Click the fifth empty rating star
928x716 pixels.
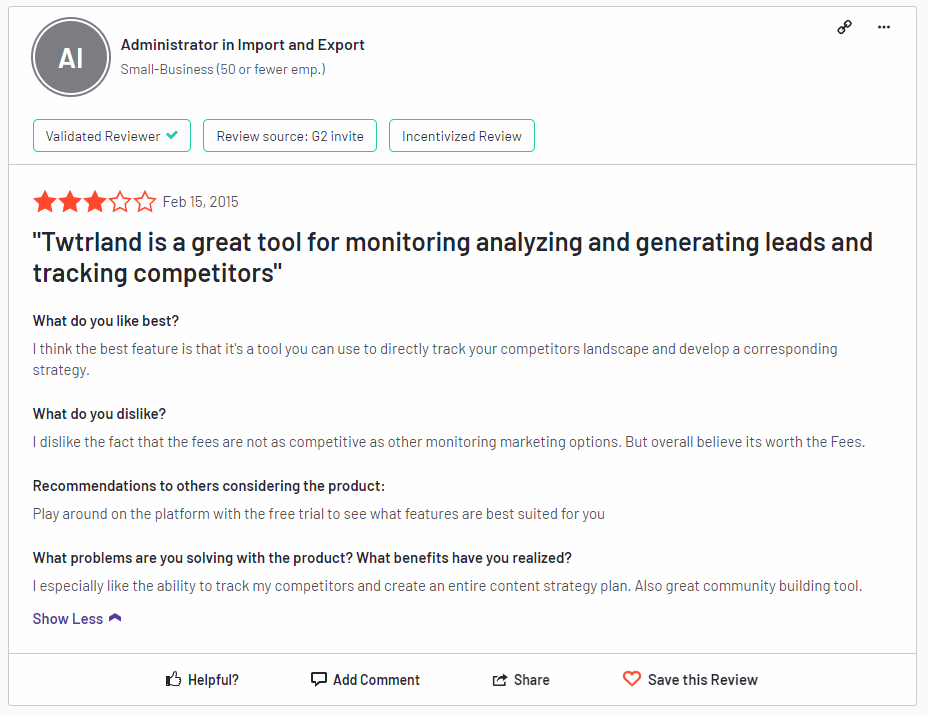tap(145, 202)
